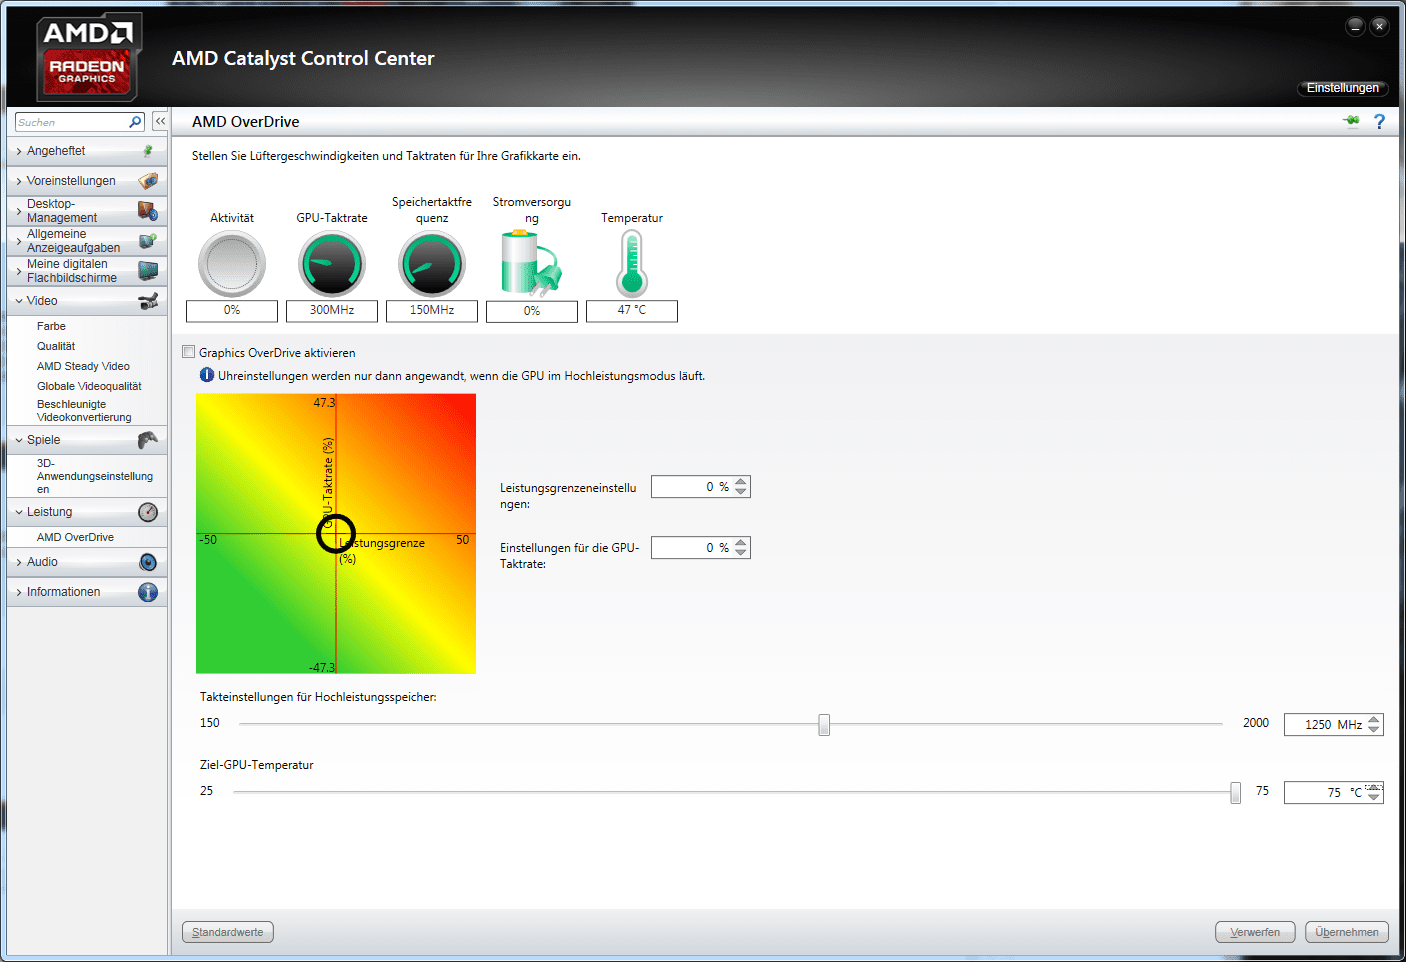The height and width of the screenshot is (962, 1406).
Task: Click the Standardwerte button
Action: (x=228, y=932)
